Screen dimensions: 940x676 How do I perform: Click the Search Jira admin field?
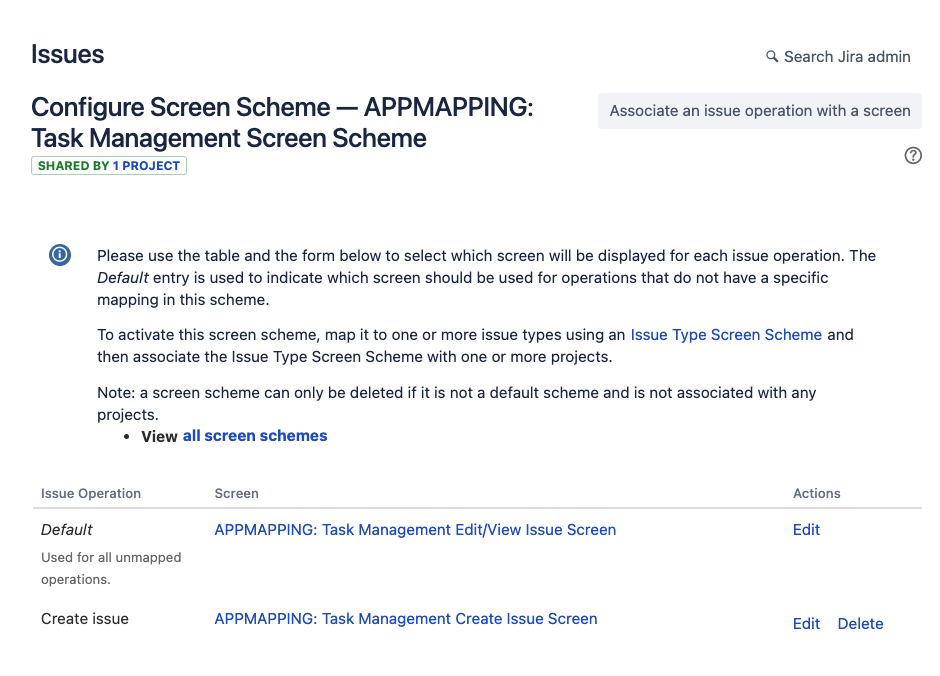point(845,57)
